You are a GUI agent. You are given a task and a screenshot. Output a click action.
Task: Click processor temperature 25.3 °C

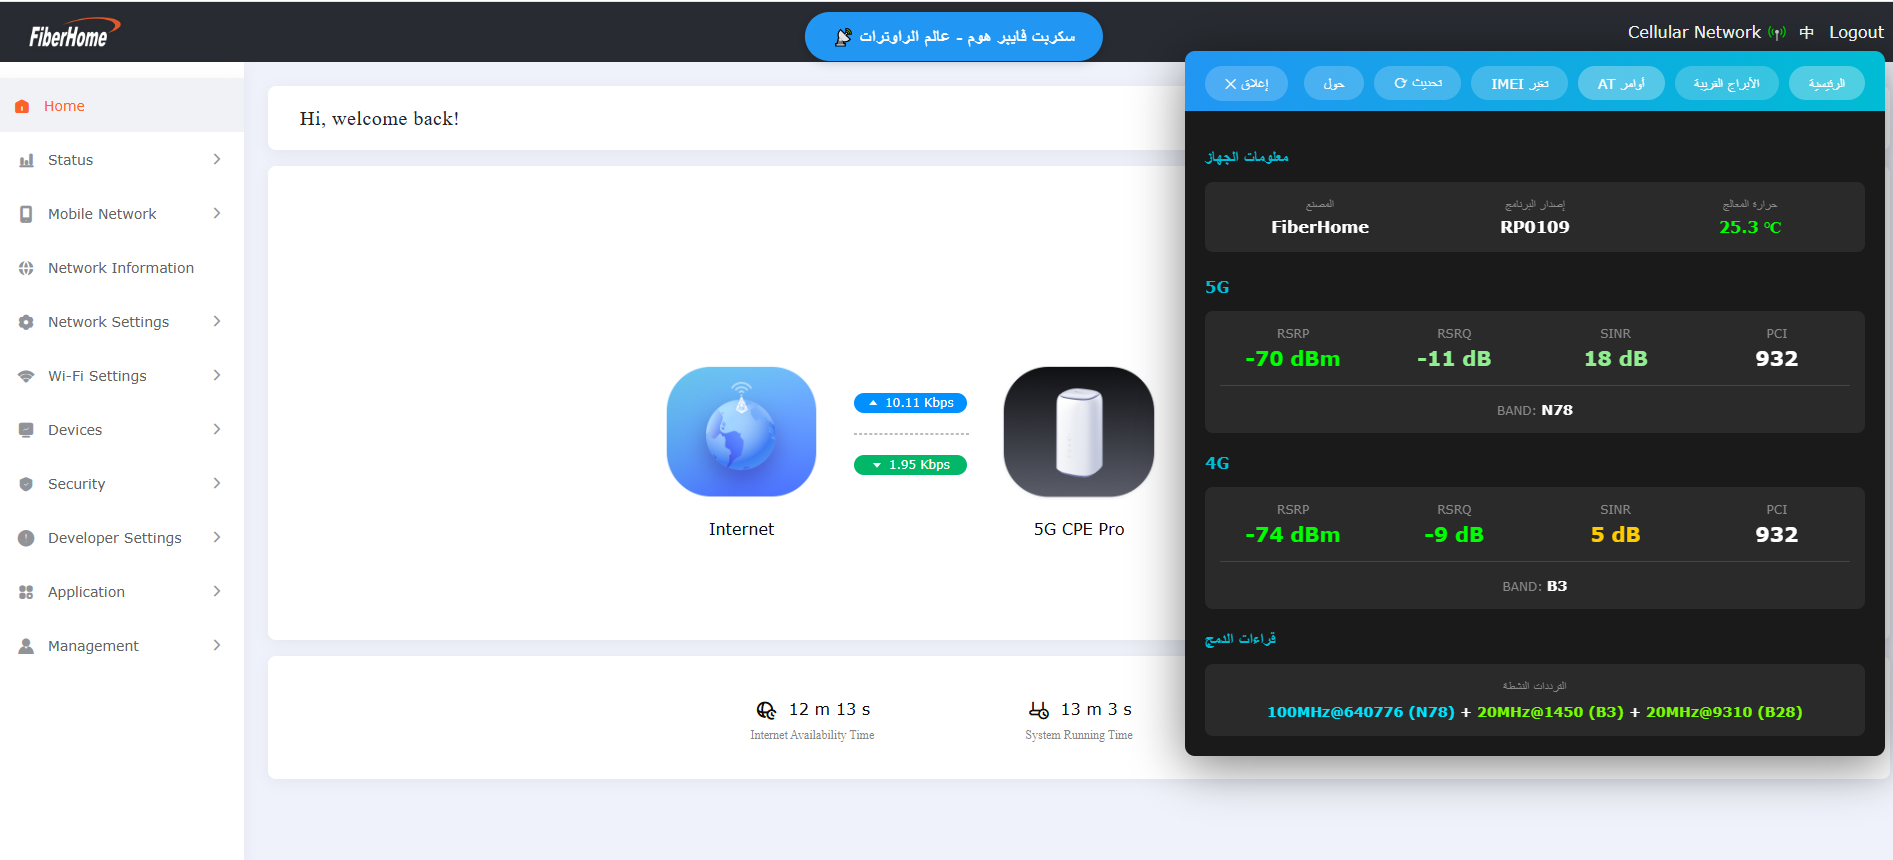1750,227
